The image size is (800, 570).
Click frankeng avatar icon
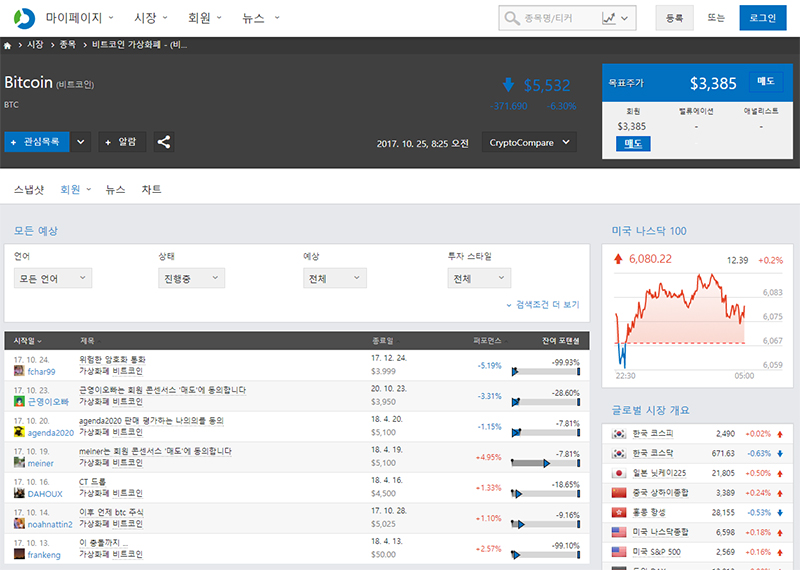[19, 554]
